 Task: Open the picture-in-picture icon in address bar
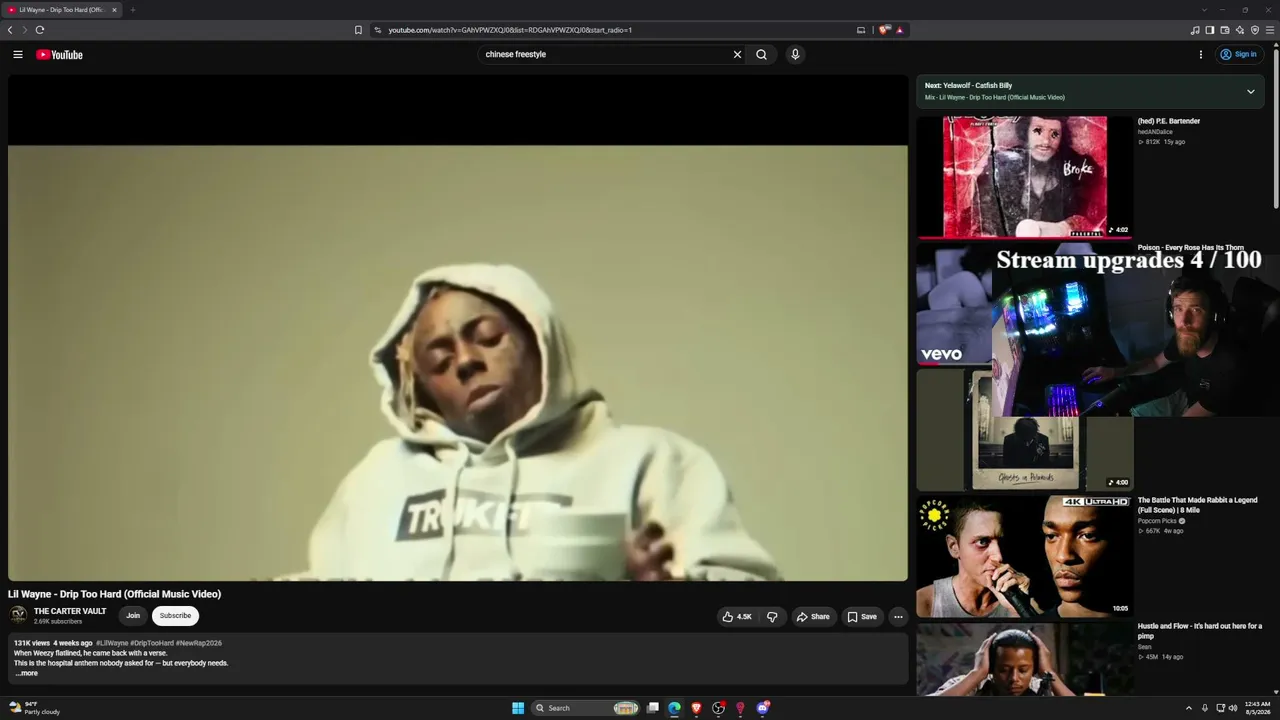[861, 30]
